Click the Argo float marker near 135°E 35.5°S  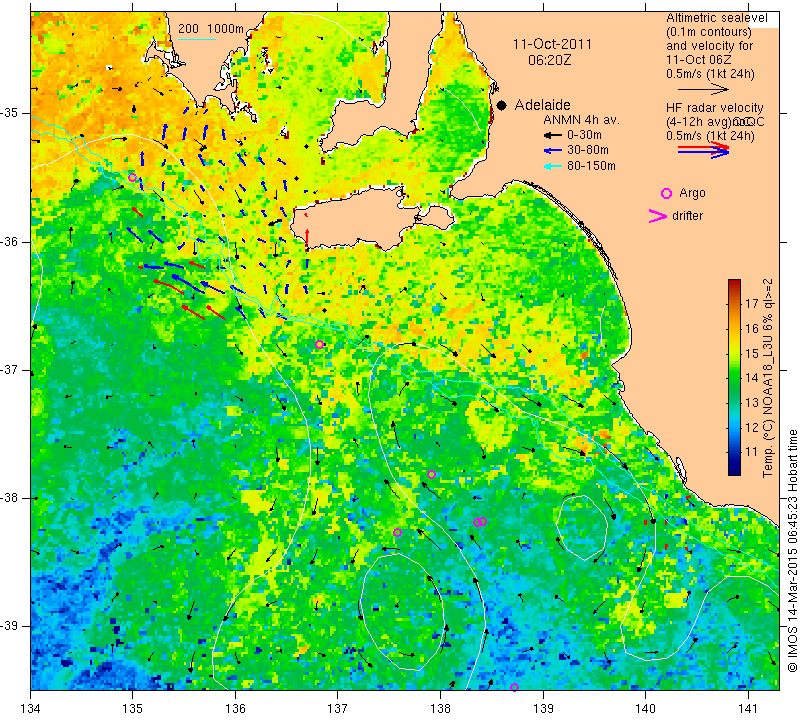point(132,178)
